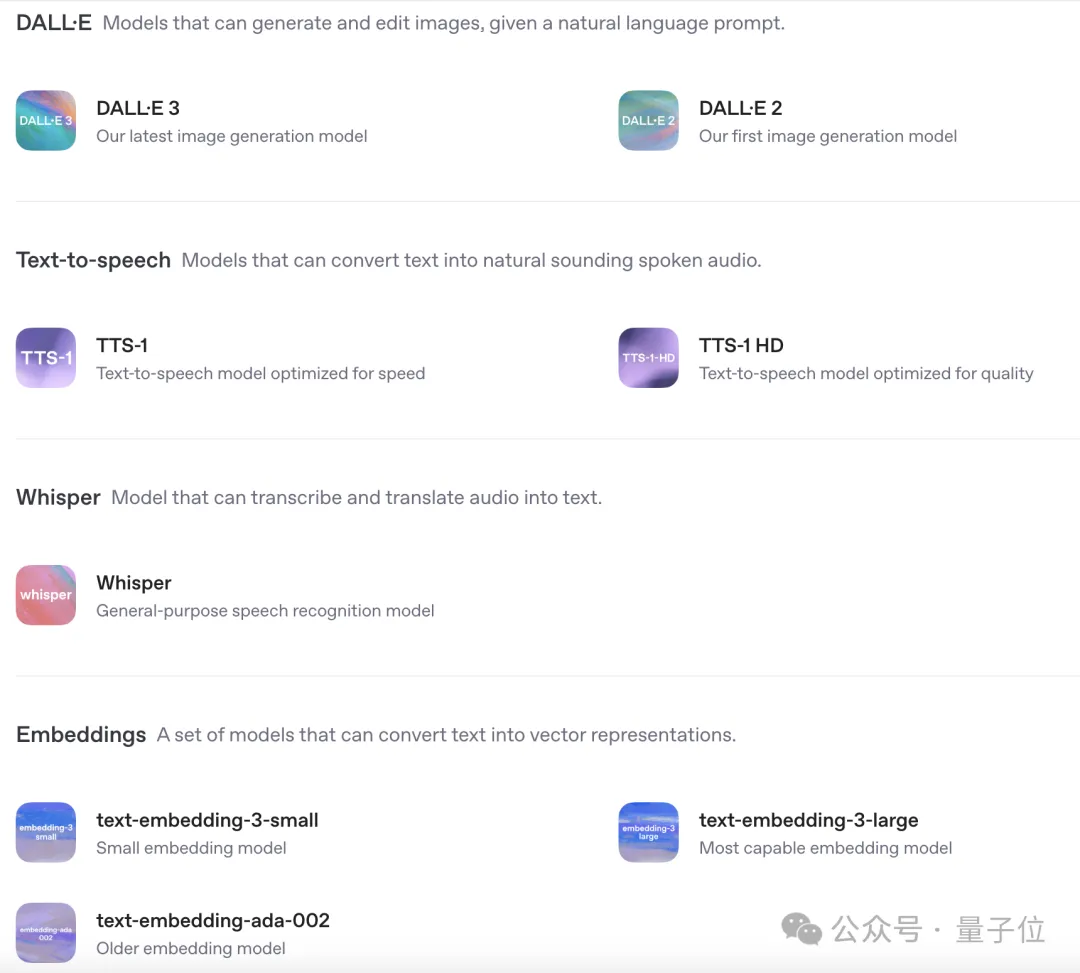Select the TTS-1-HD model icon

click(648, 358)
